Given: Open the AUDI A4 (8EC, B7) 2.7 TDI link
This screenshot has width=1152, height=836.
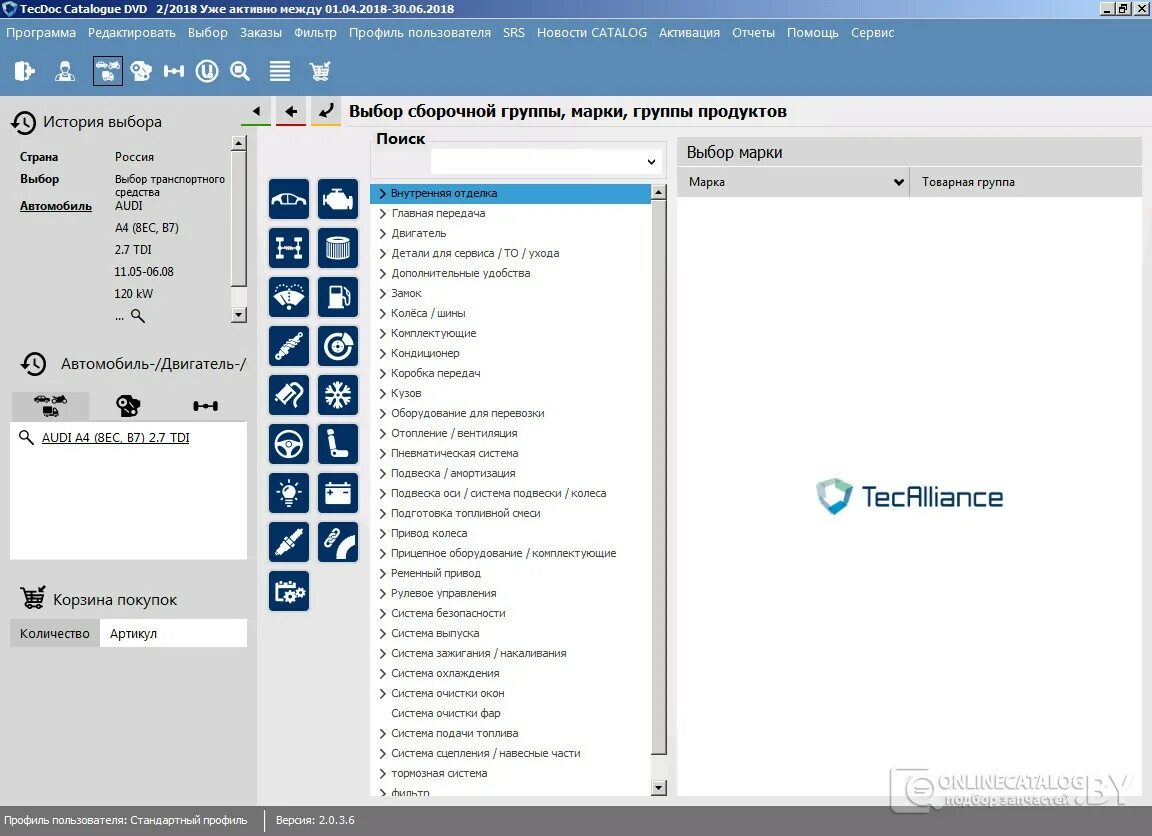Looking at the screenshot, I should [115, 438].
